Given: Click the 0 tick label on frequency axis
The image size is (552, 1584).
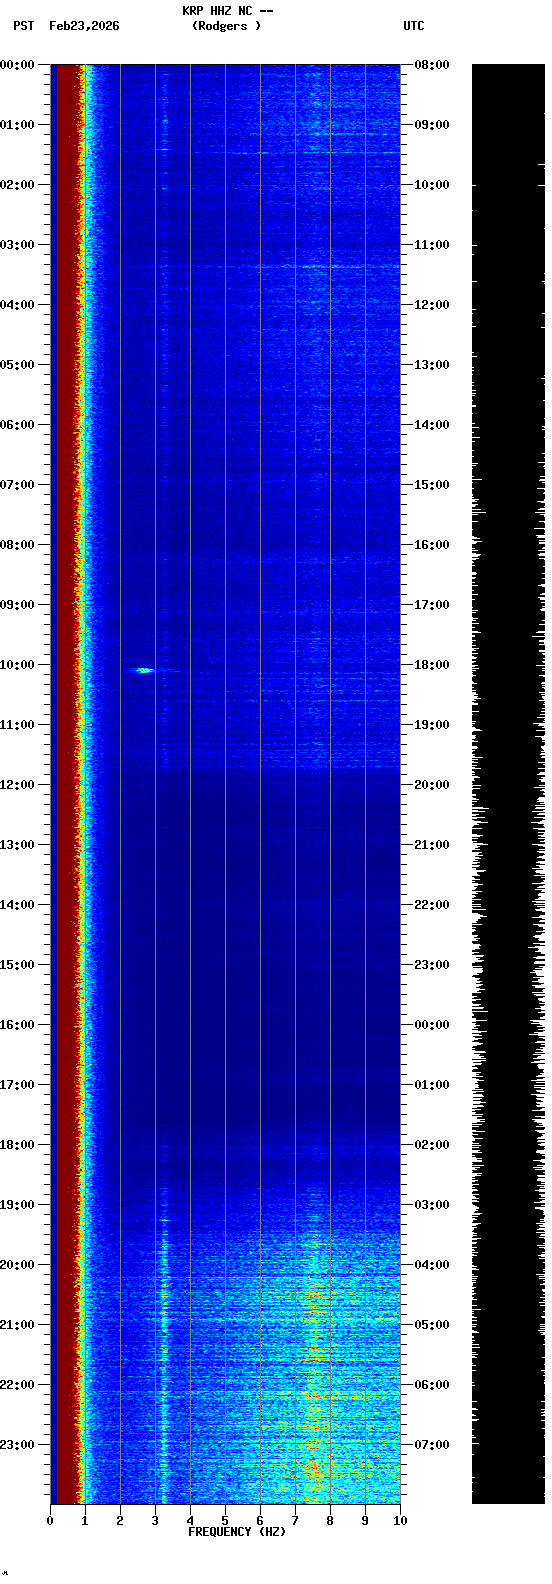Looking at the screenshot, I should [x=50, y=1521].
